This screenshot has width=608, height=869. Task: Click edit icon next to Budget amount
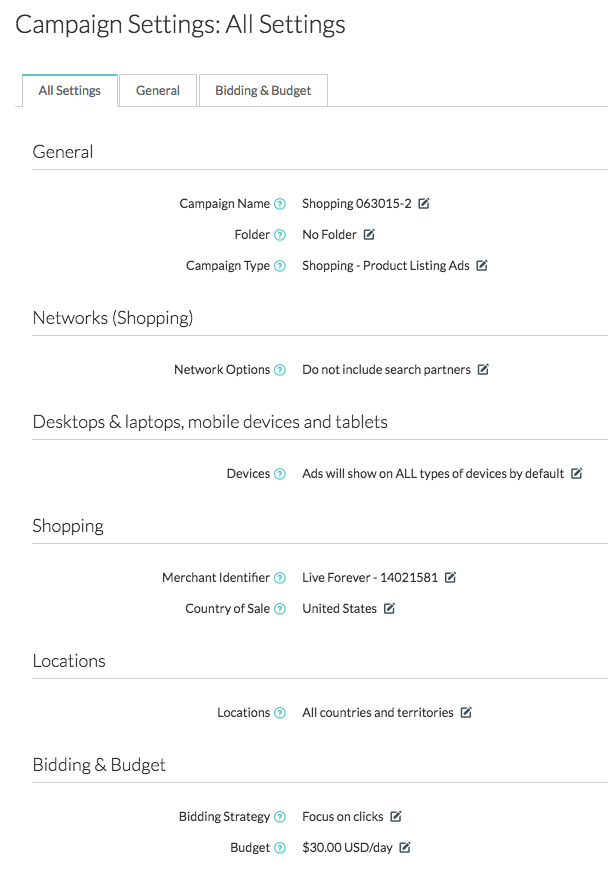[x=405, y=848]
